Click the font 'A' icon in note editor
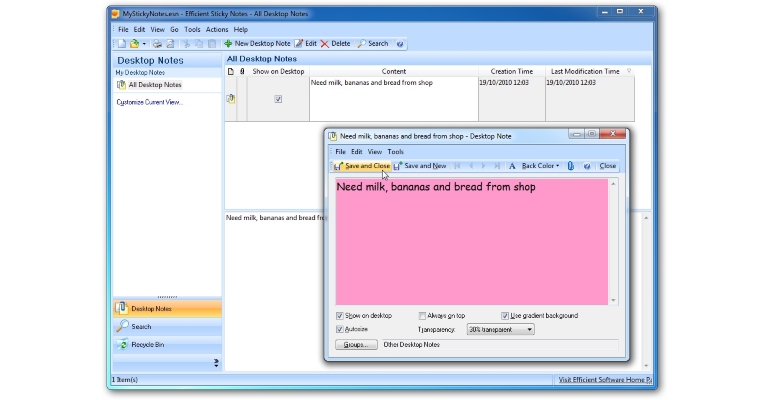 coord(512,166)
